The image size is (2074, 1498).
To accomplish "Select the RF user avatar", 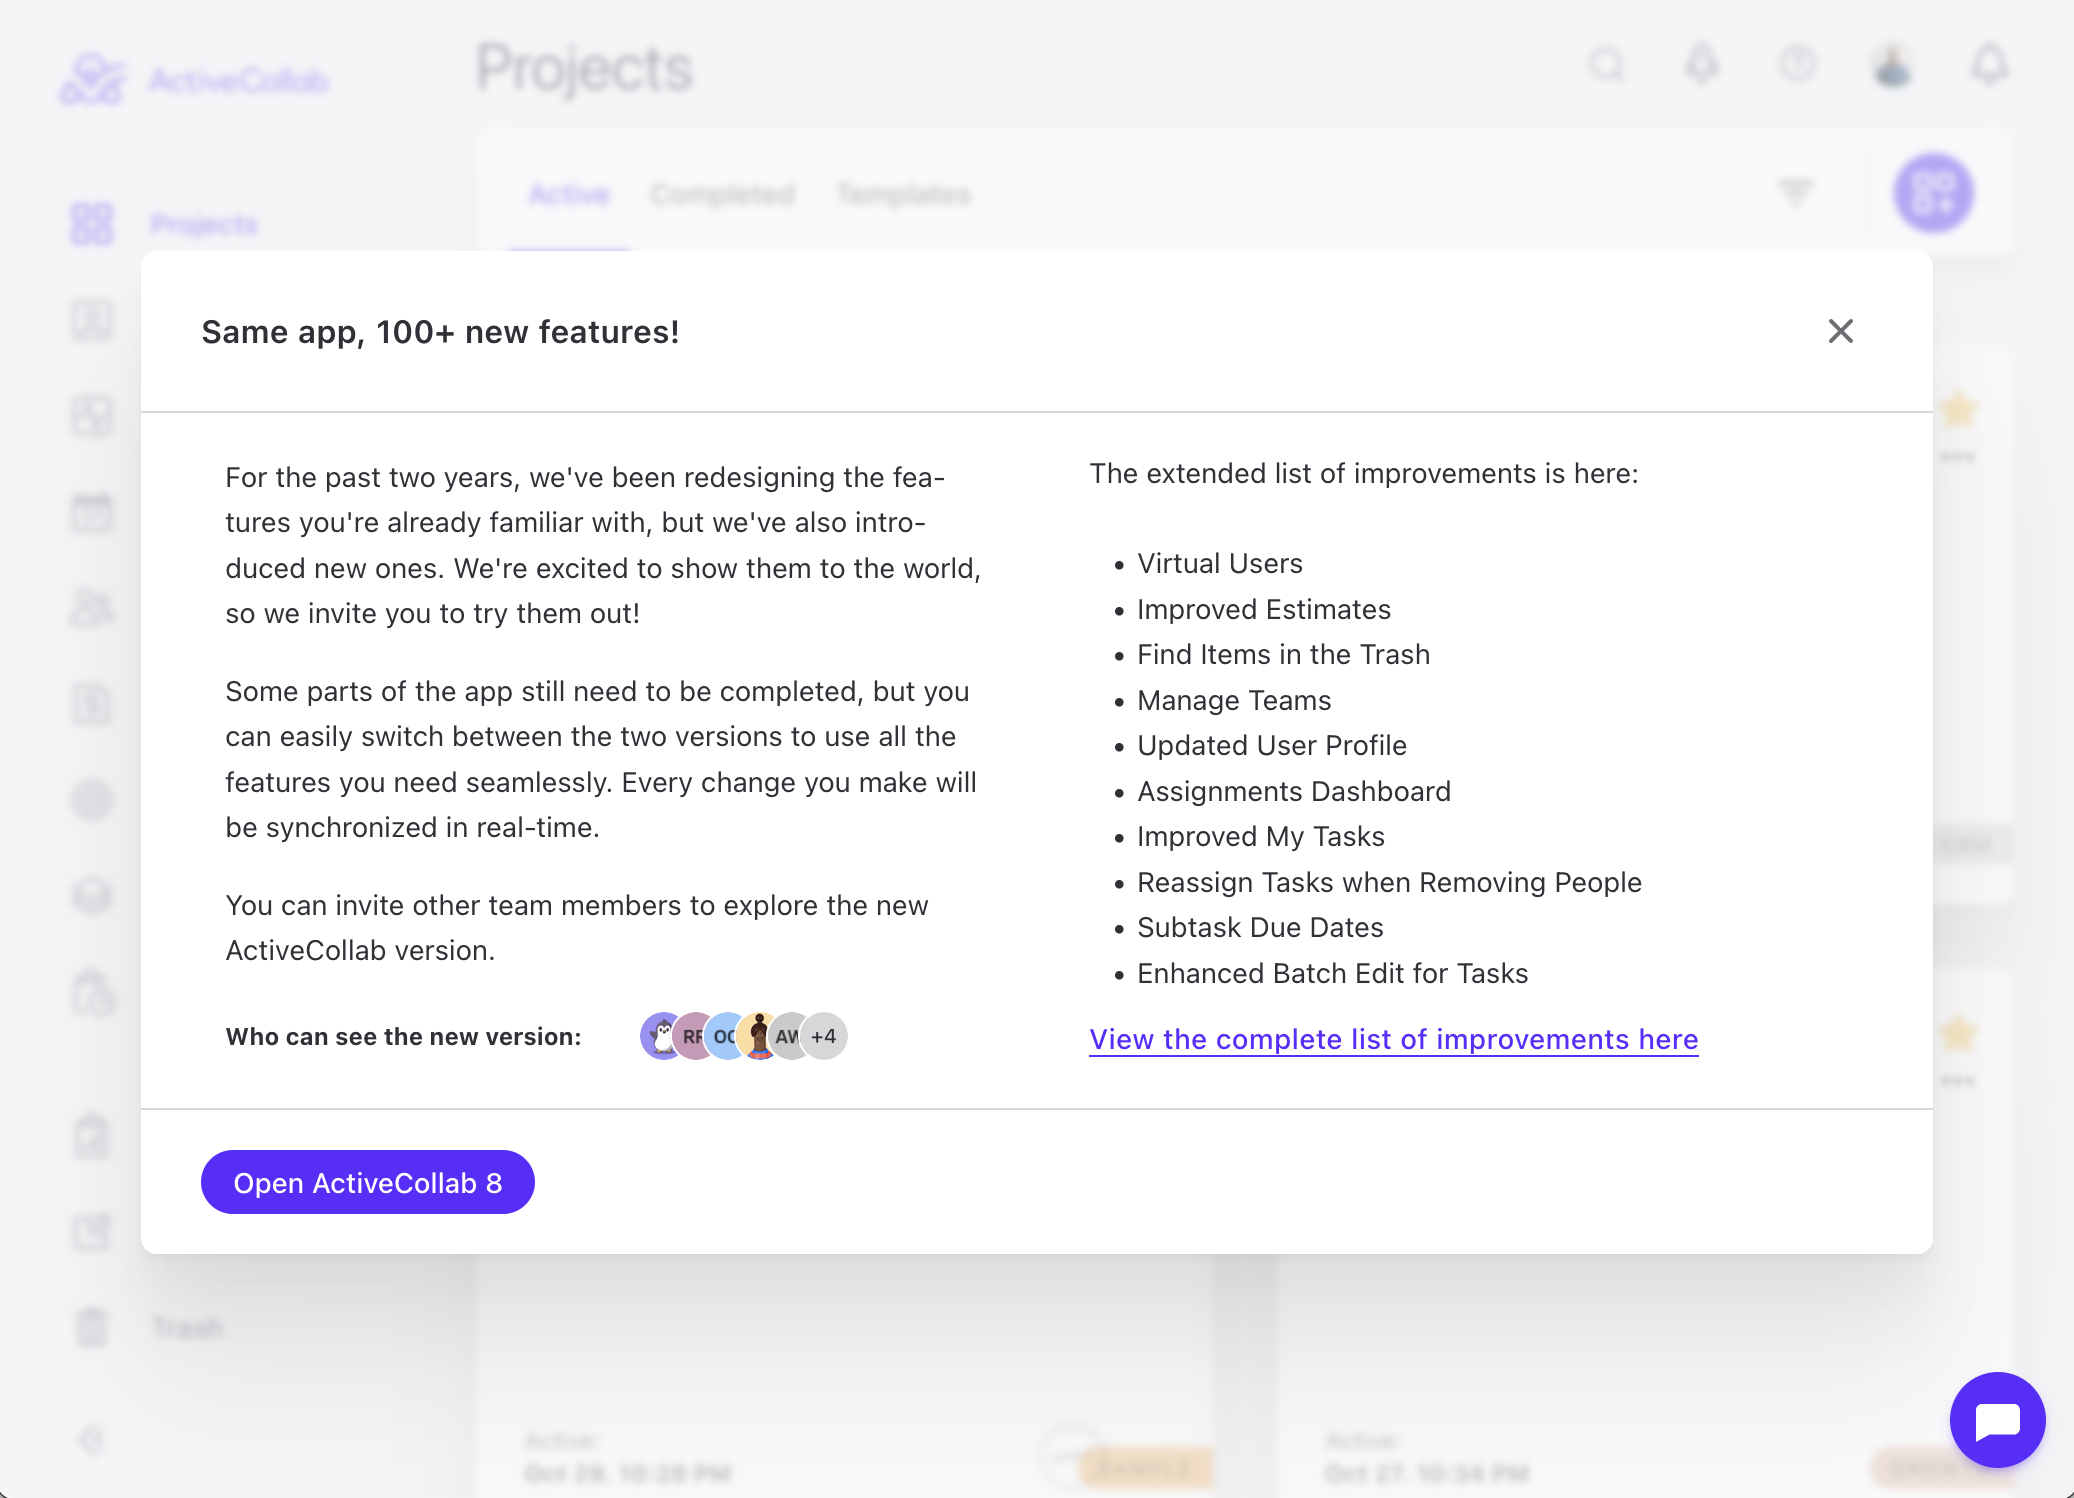I will pos(692,1036).
